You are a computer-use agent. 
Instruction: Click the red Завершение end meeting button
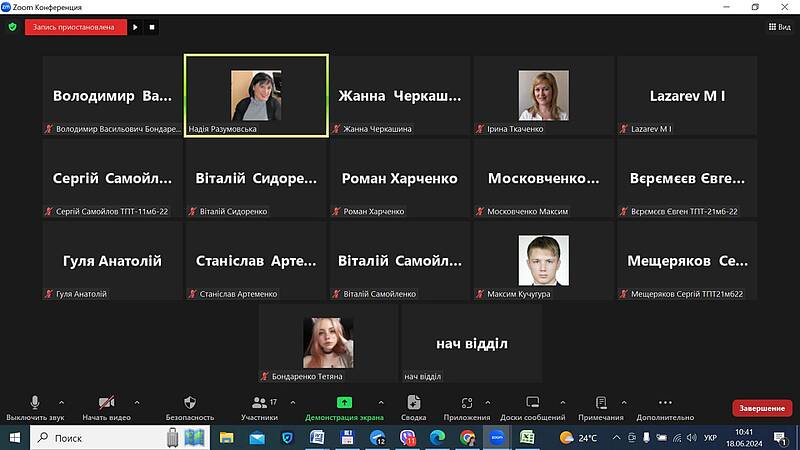pyautogui.click(x=762, y=408)
